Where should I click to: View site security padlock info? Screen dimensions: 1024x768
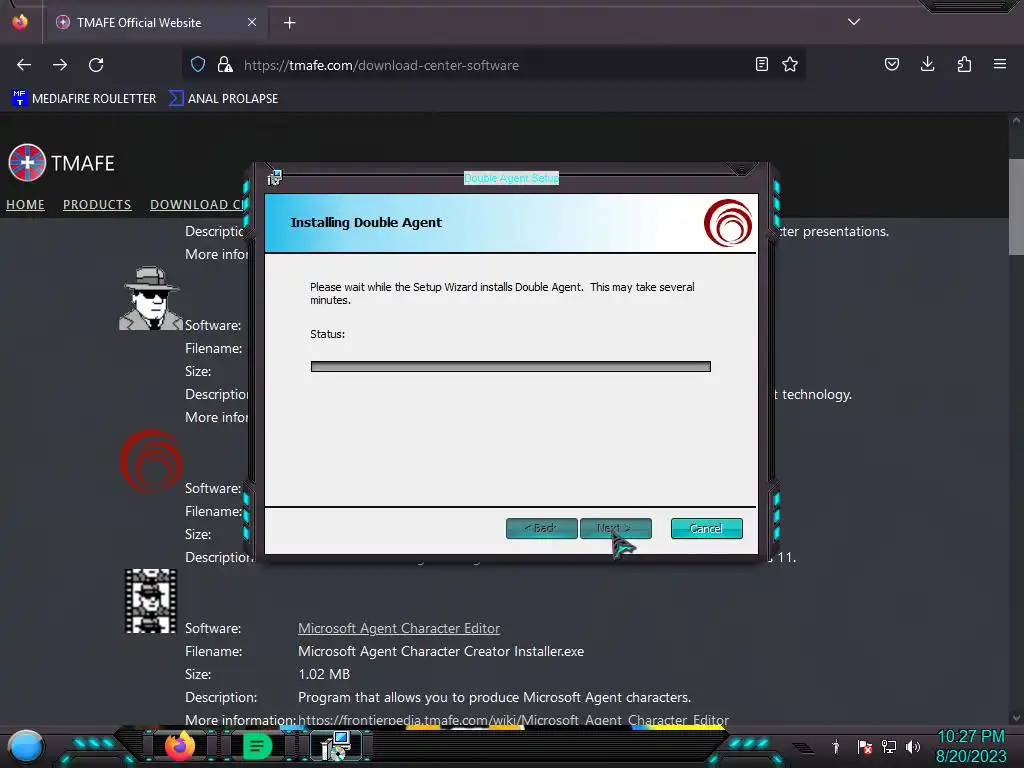225,65
